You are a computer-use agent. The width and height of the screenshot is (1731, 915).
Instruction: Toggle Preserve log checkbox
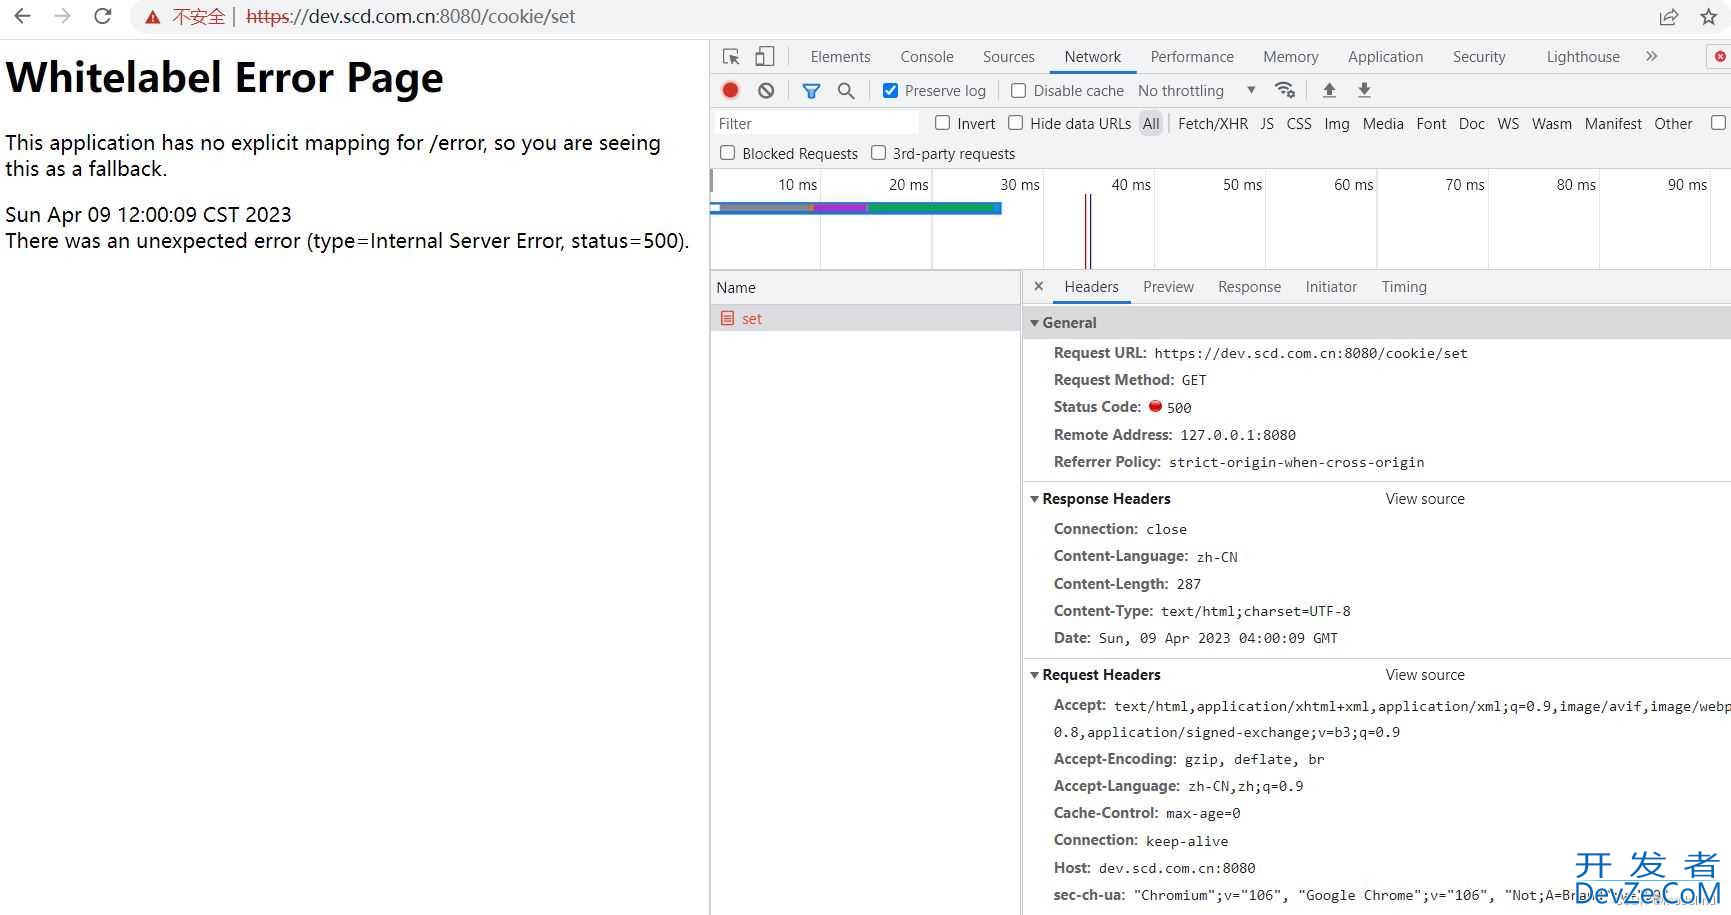(890, 90)
